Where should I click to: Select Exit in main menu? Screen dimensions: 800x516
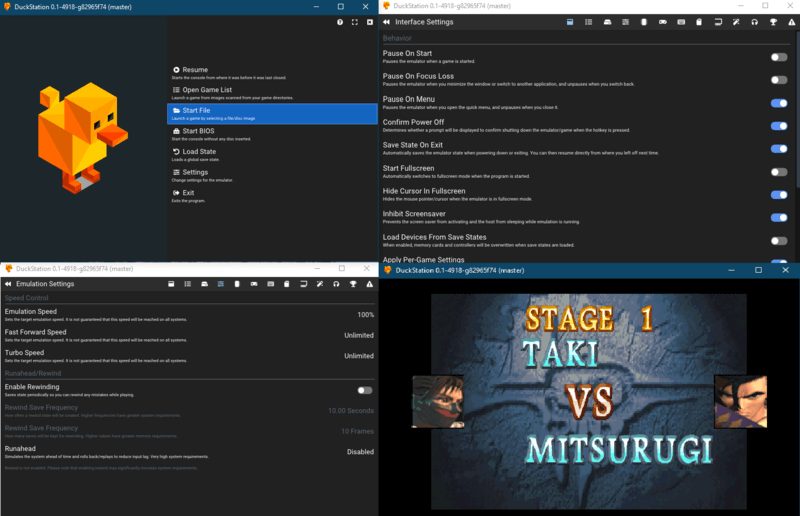pos(272,196)
